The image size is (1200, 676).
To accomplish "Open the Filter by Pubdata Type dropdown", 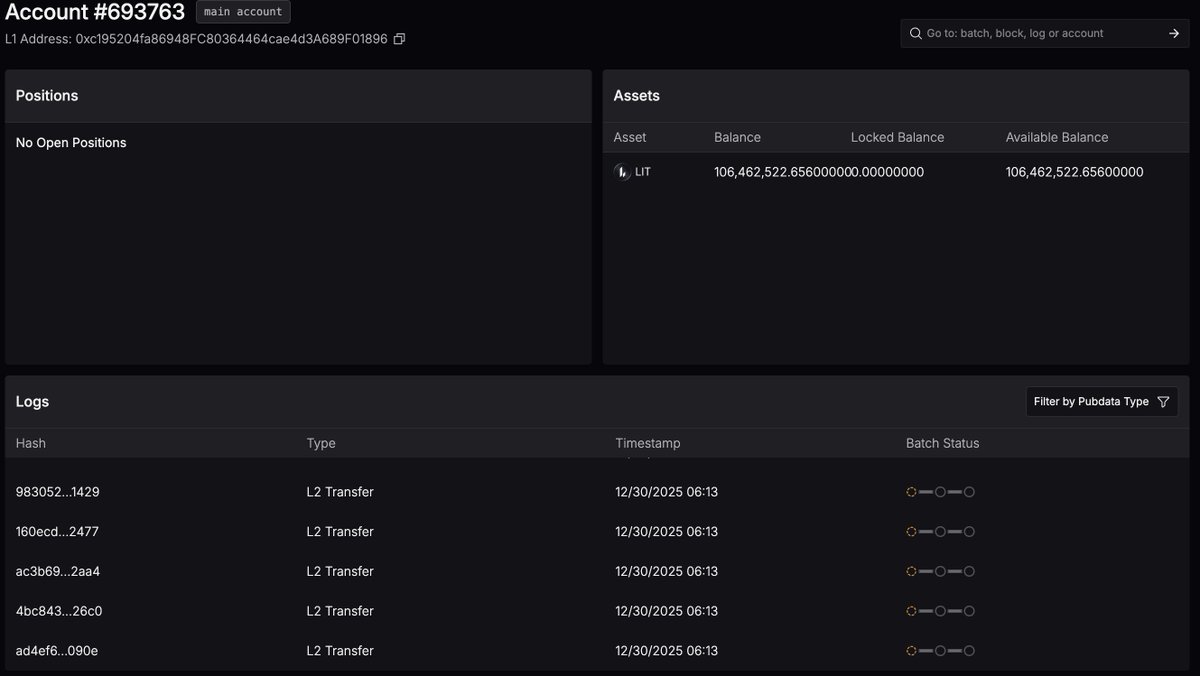I will [x=1102, y=401].
